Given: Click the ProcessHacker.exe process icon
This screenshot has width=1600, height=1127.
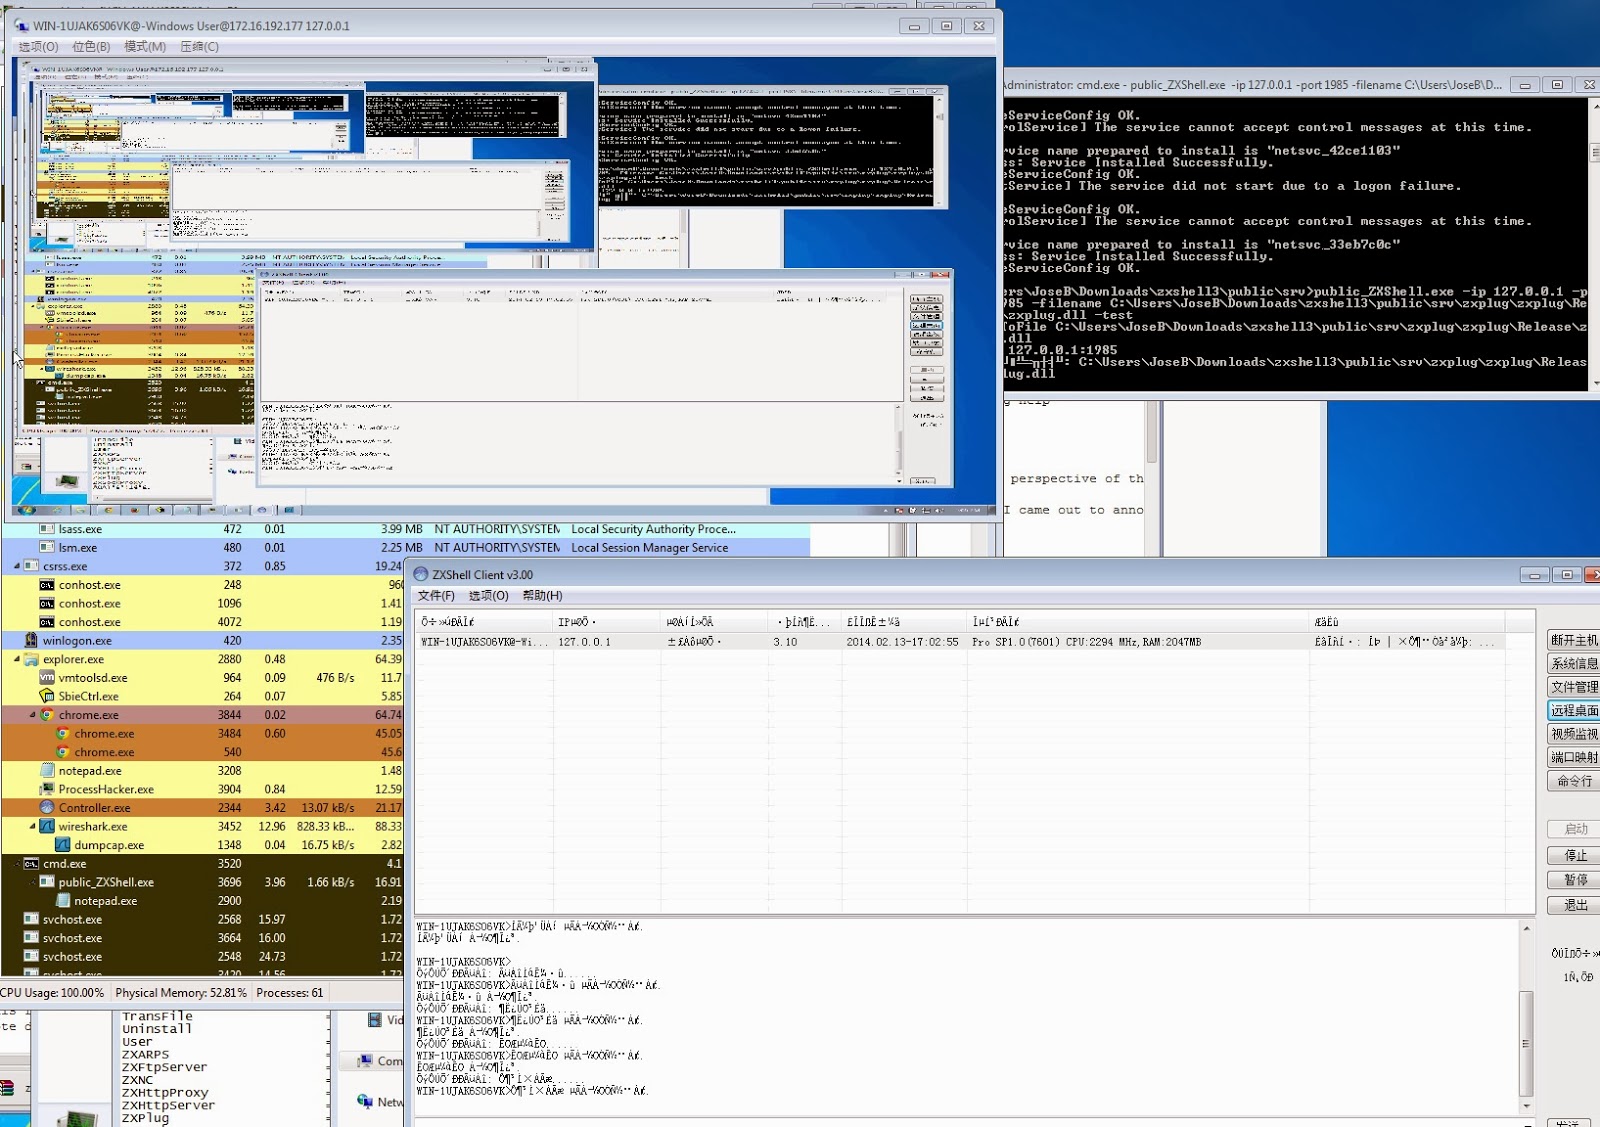Looking at the screenshot, I should tap(47, 790).
